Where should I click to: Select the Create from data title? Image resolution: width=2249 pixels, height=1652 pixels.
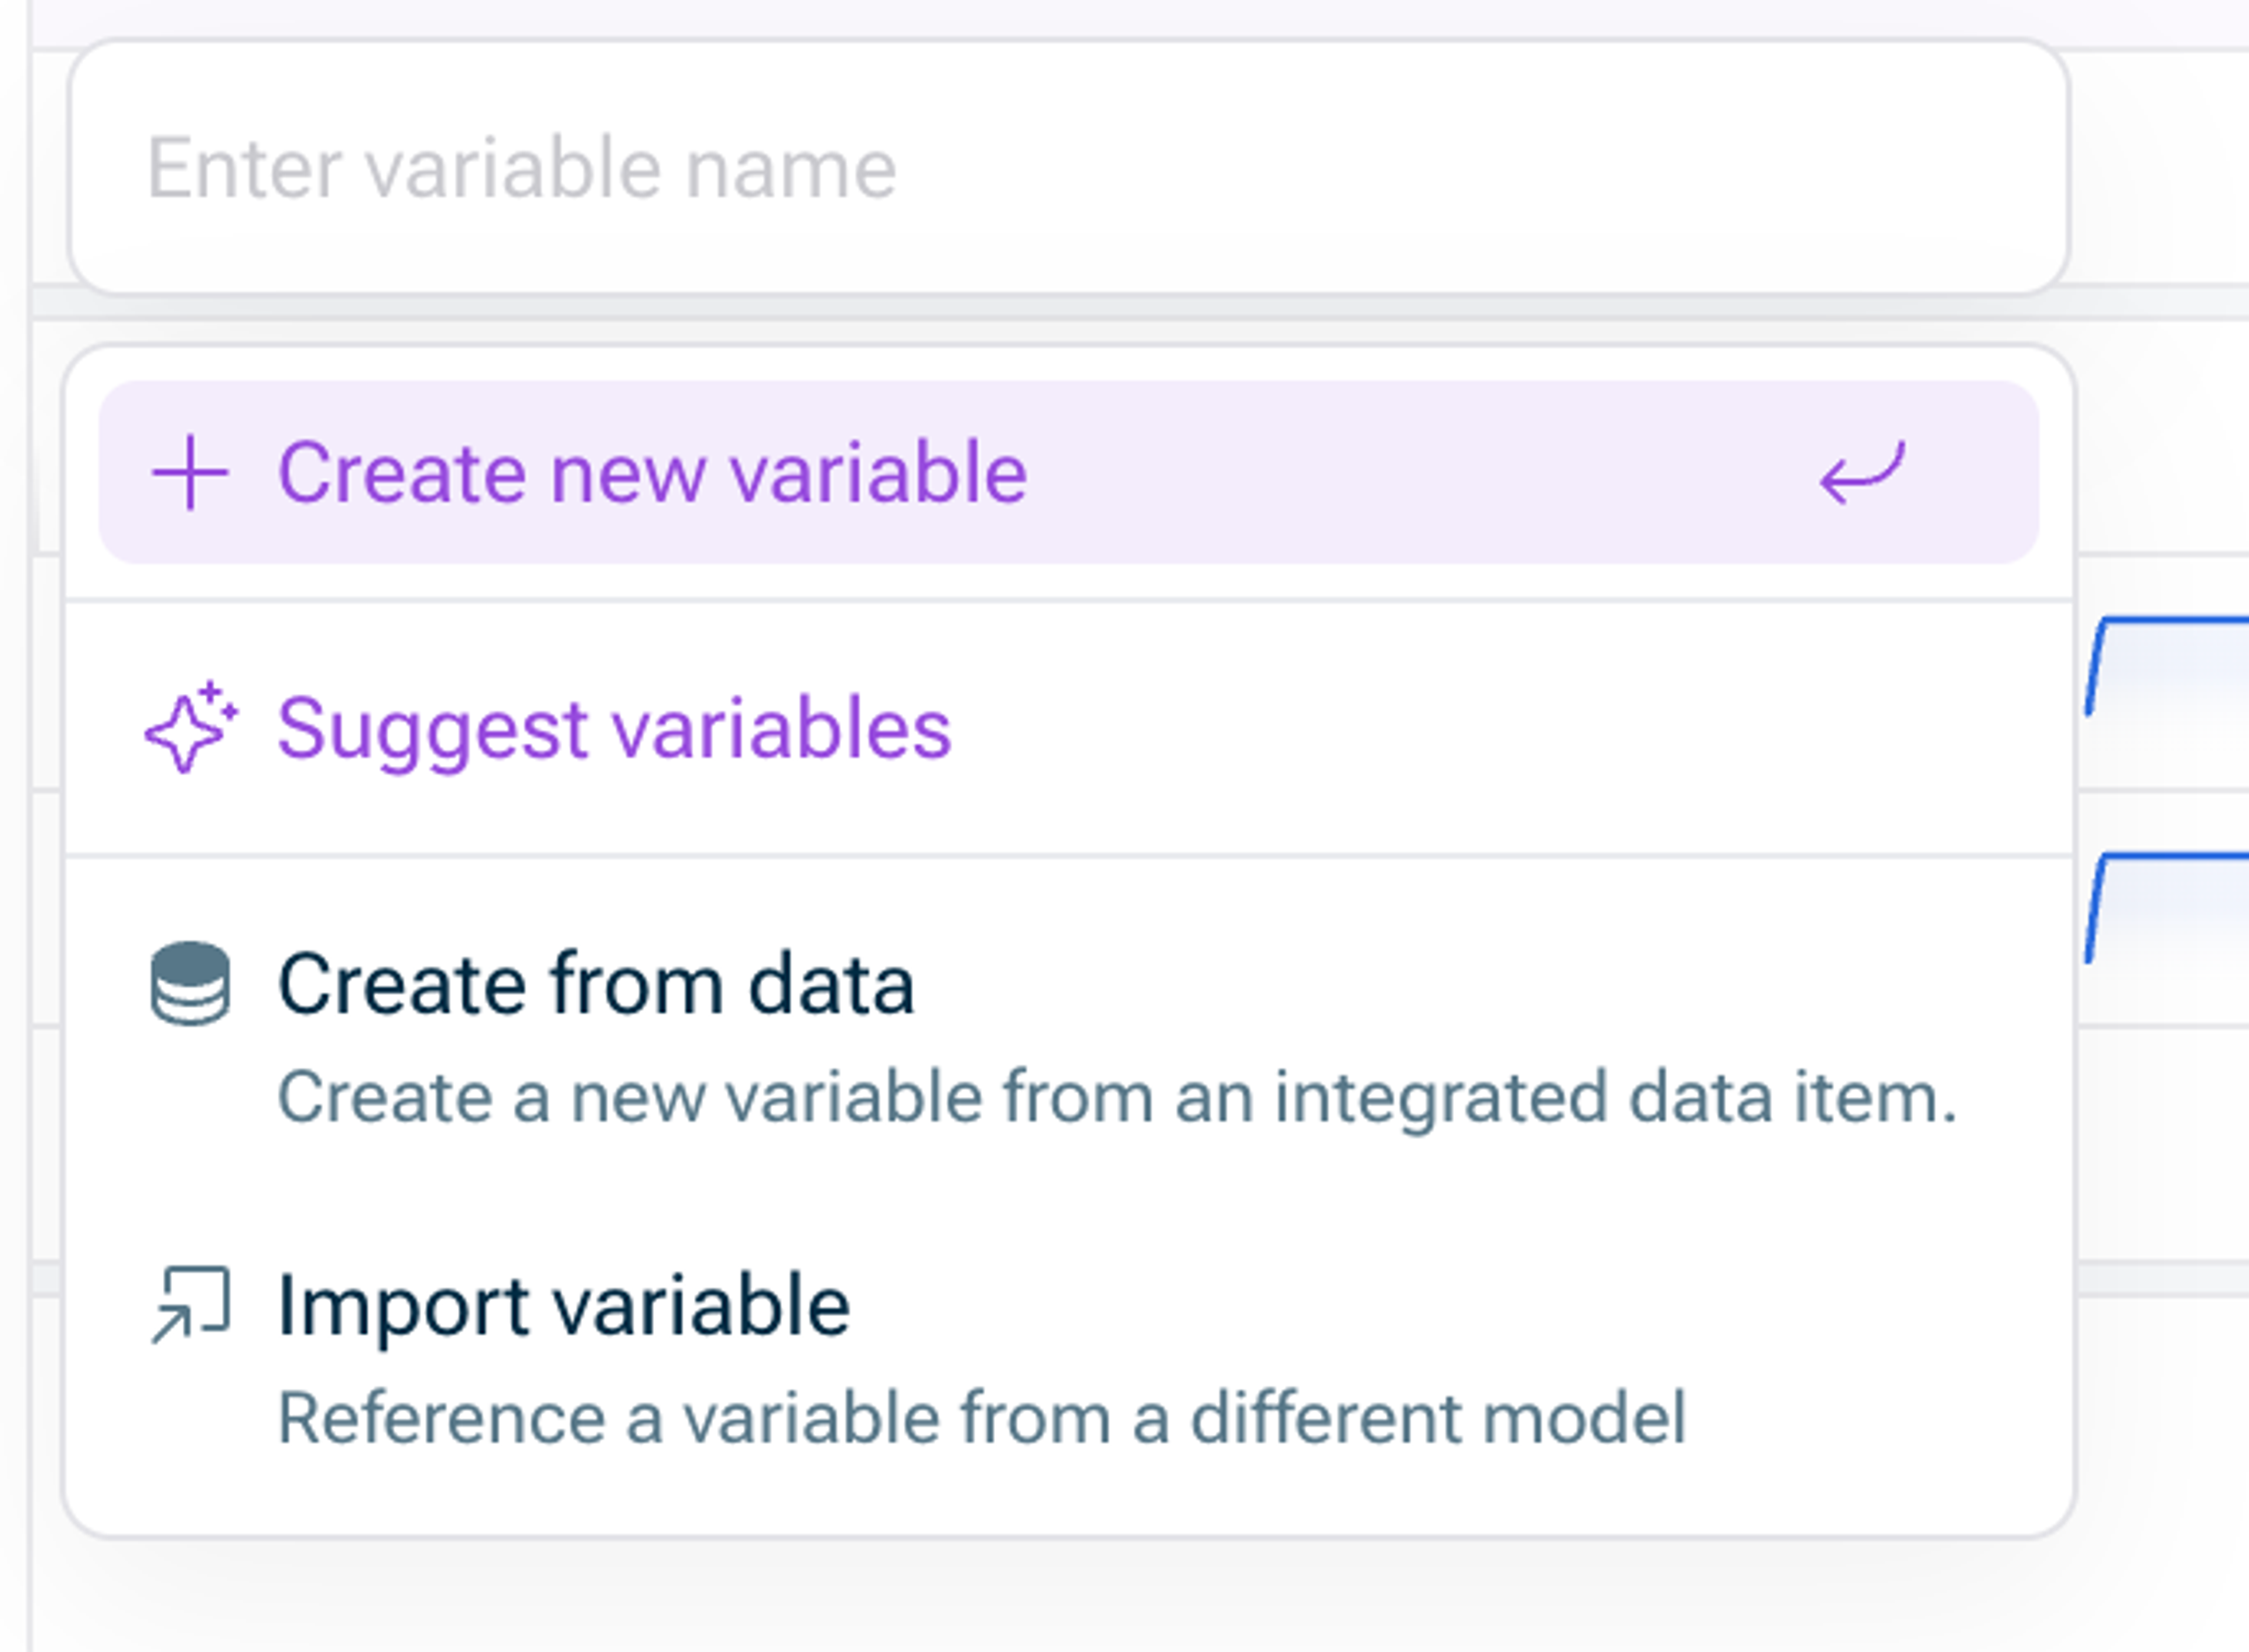tap(595, 984)
